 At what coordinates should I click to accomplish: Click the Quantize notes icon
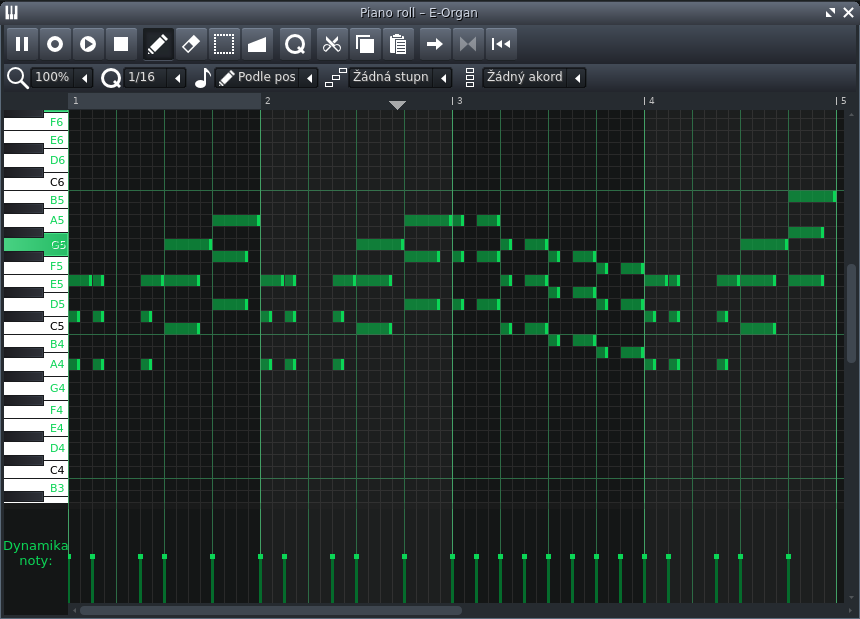pyautogui.click(x=295, y=44)
